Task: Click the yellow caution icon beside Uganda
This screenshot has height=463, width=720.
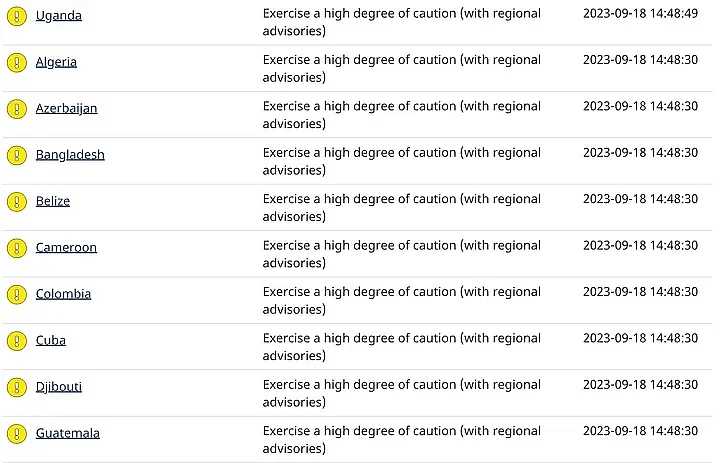Action: [x=16, y=16]
